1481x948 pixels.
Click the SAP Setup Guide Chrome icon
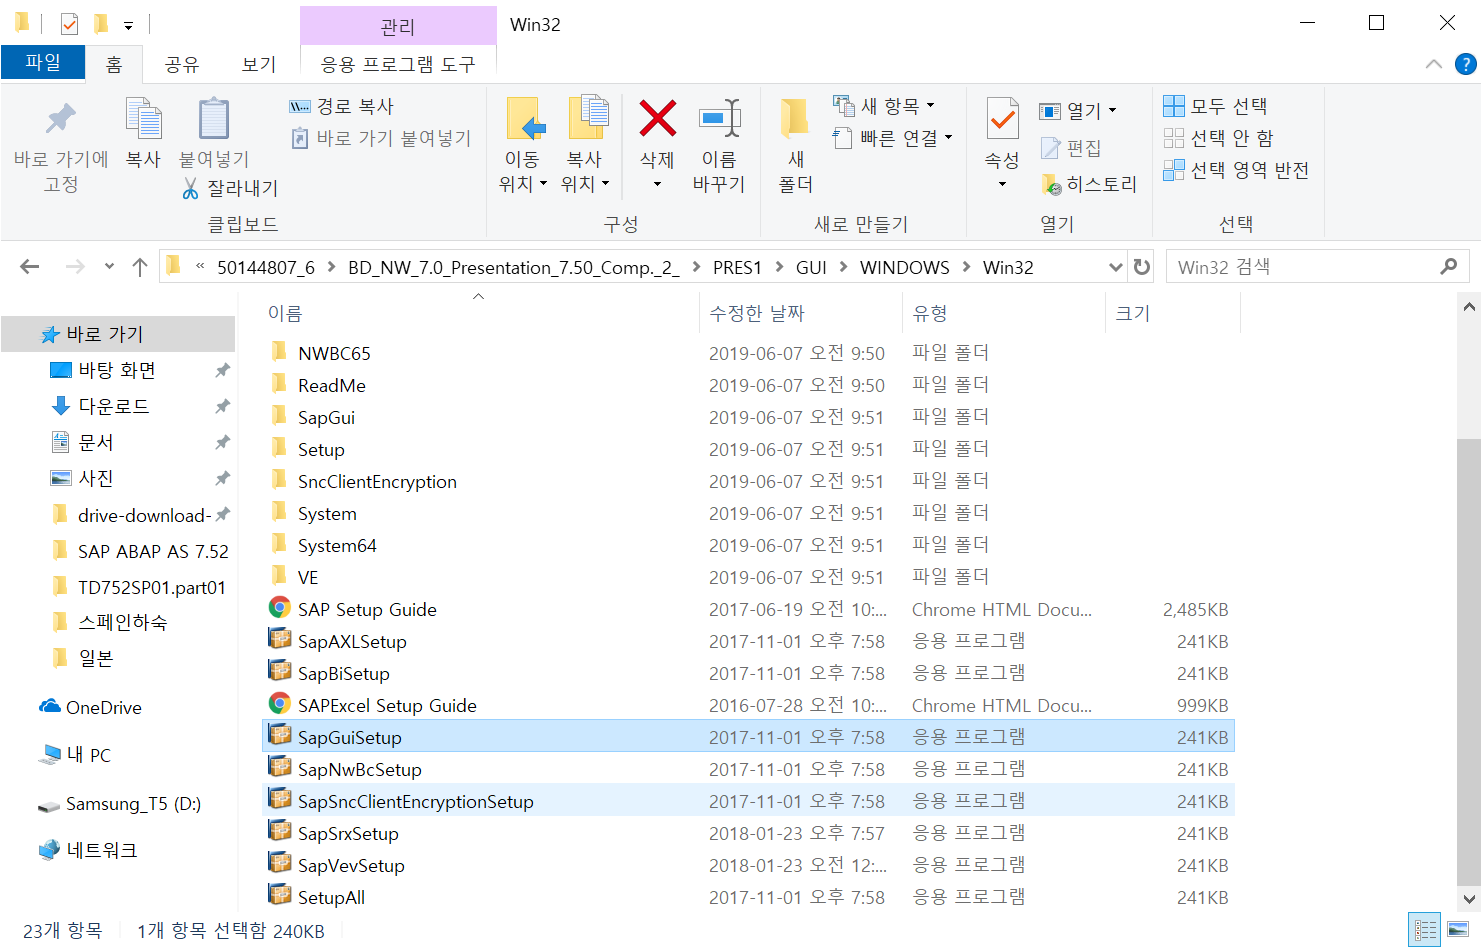coord(280,608)
